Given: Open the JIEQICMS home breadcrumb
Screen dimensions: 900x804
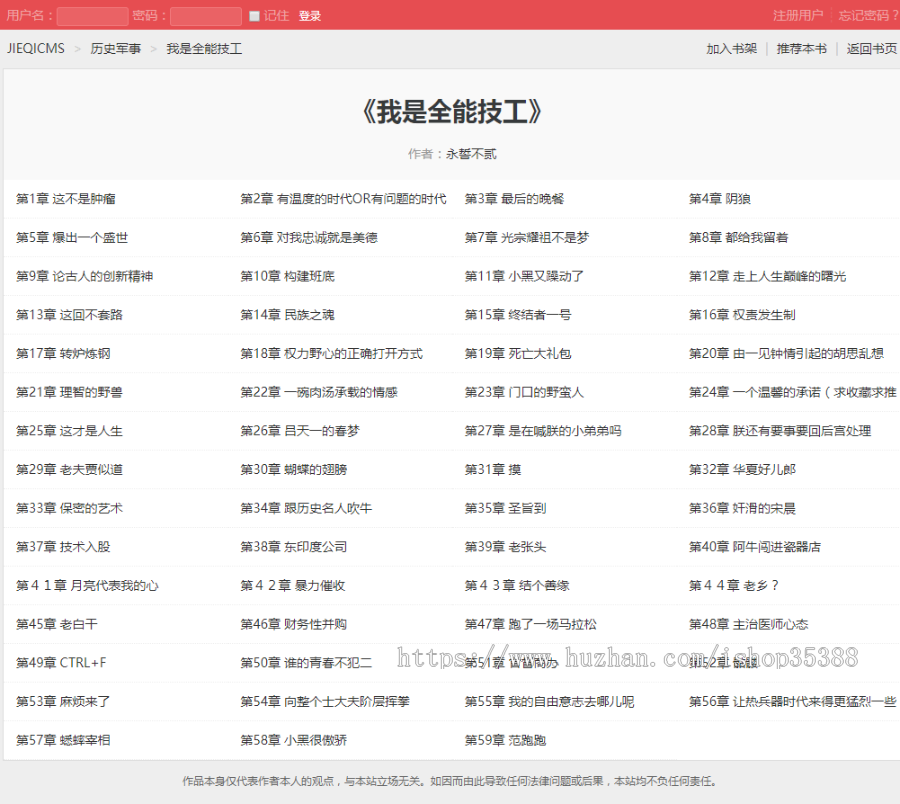Looking at the screenshot, I should pos(36,47).
